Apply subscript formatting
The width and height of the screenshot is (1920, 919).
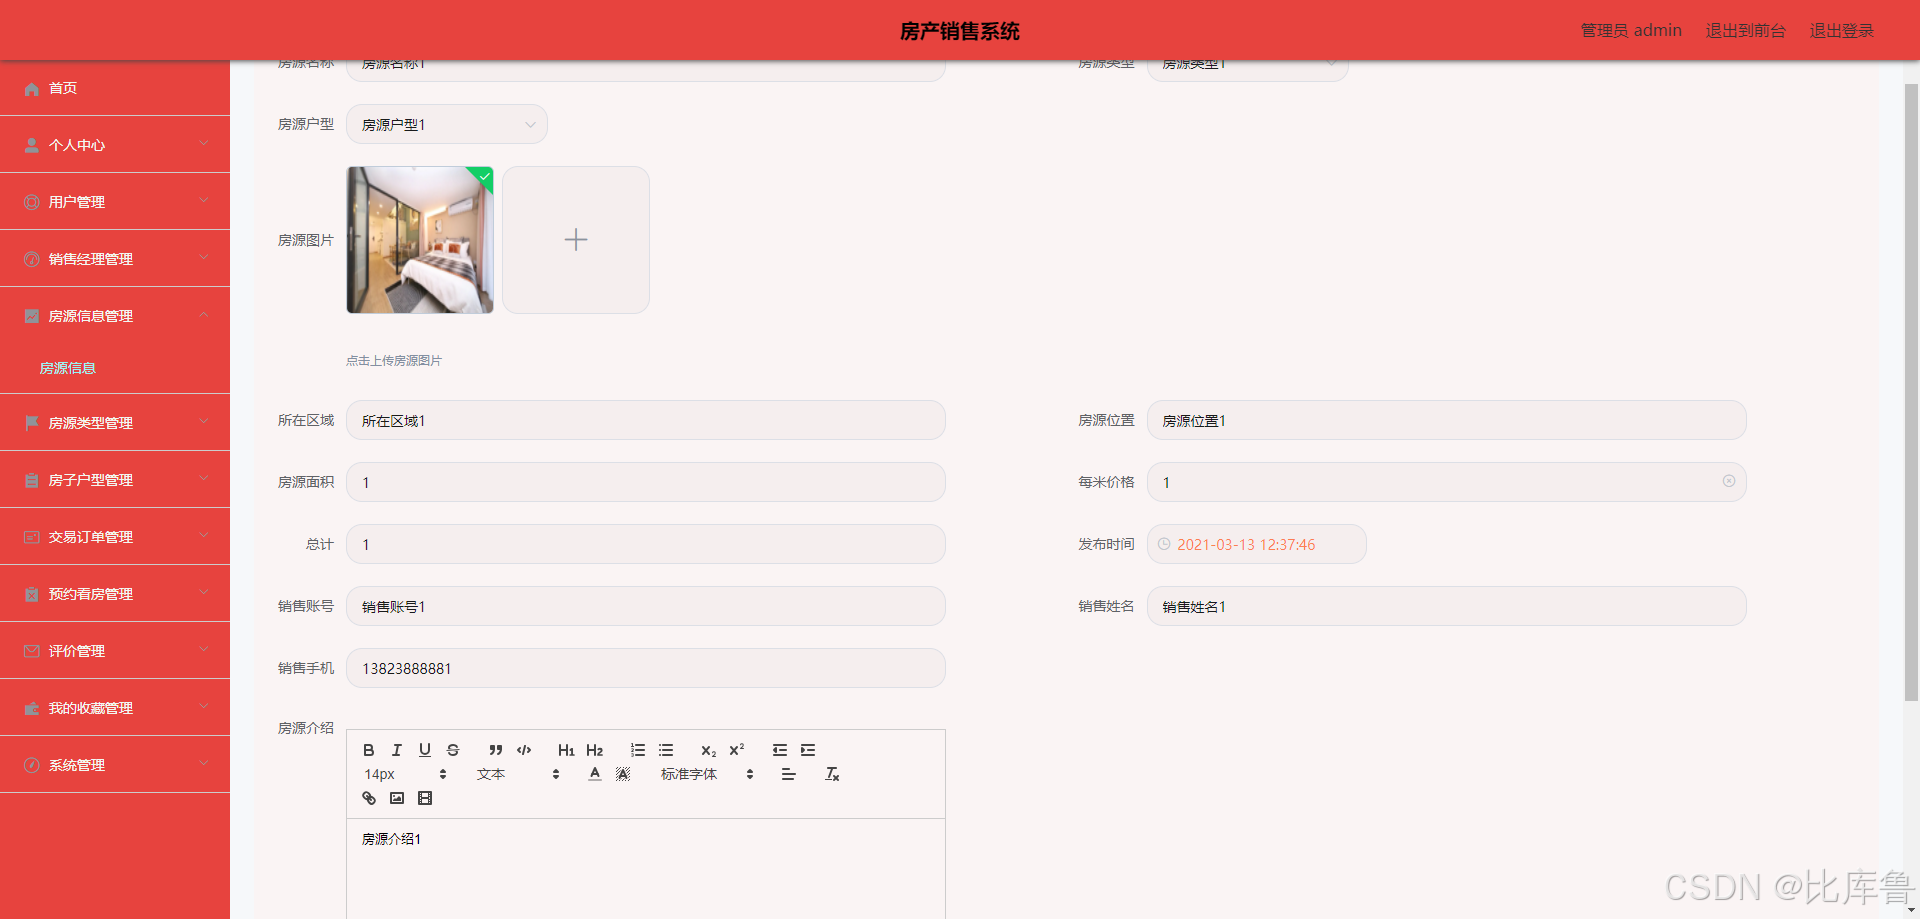tap(708, 750)
